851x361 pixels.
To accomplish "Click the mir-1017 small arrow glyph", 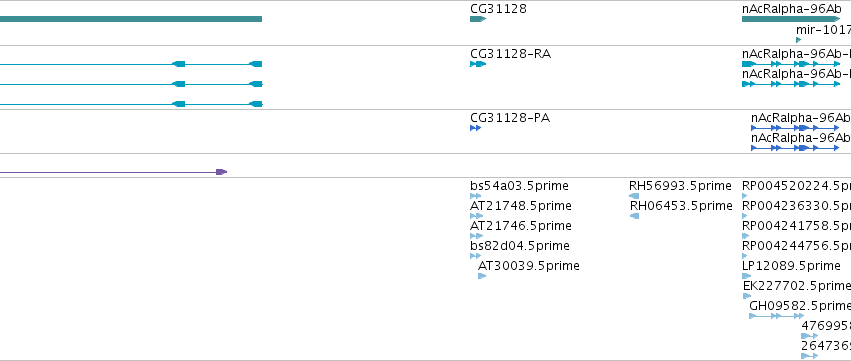I will (798, 40).
